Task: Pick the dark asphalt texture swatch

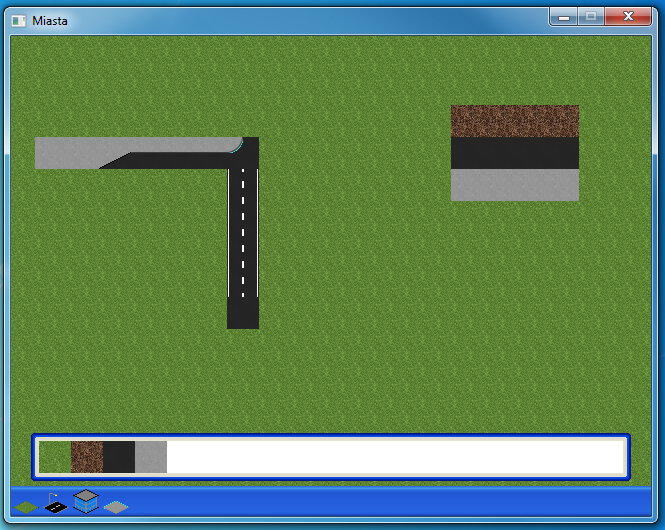Action: point(119,457)
